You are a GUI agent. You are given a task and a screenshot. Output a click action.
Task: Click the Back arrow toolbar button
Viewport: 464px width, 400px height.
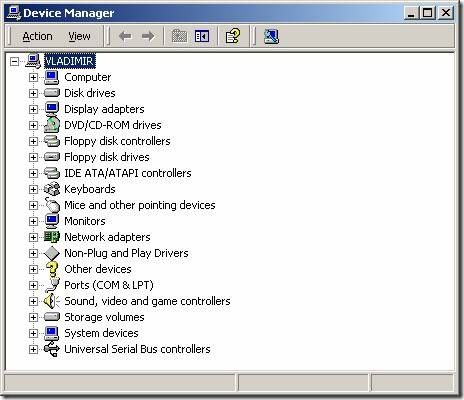point(125,36)
